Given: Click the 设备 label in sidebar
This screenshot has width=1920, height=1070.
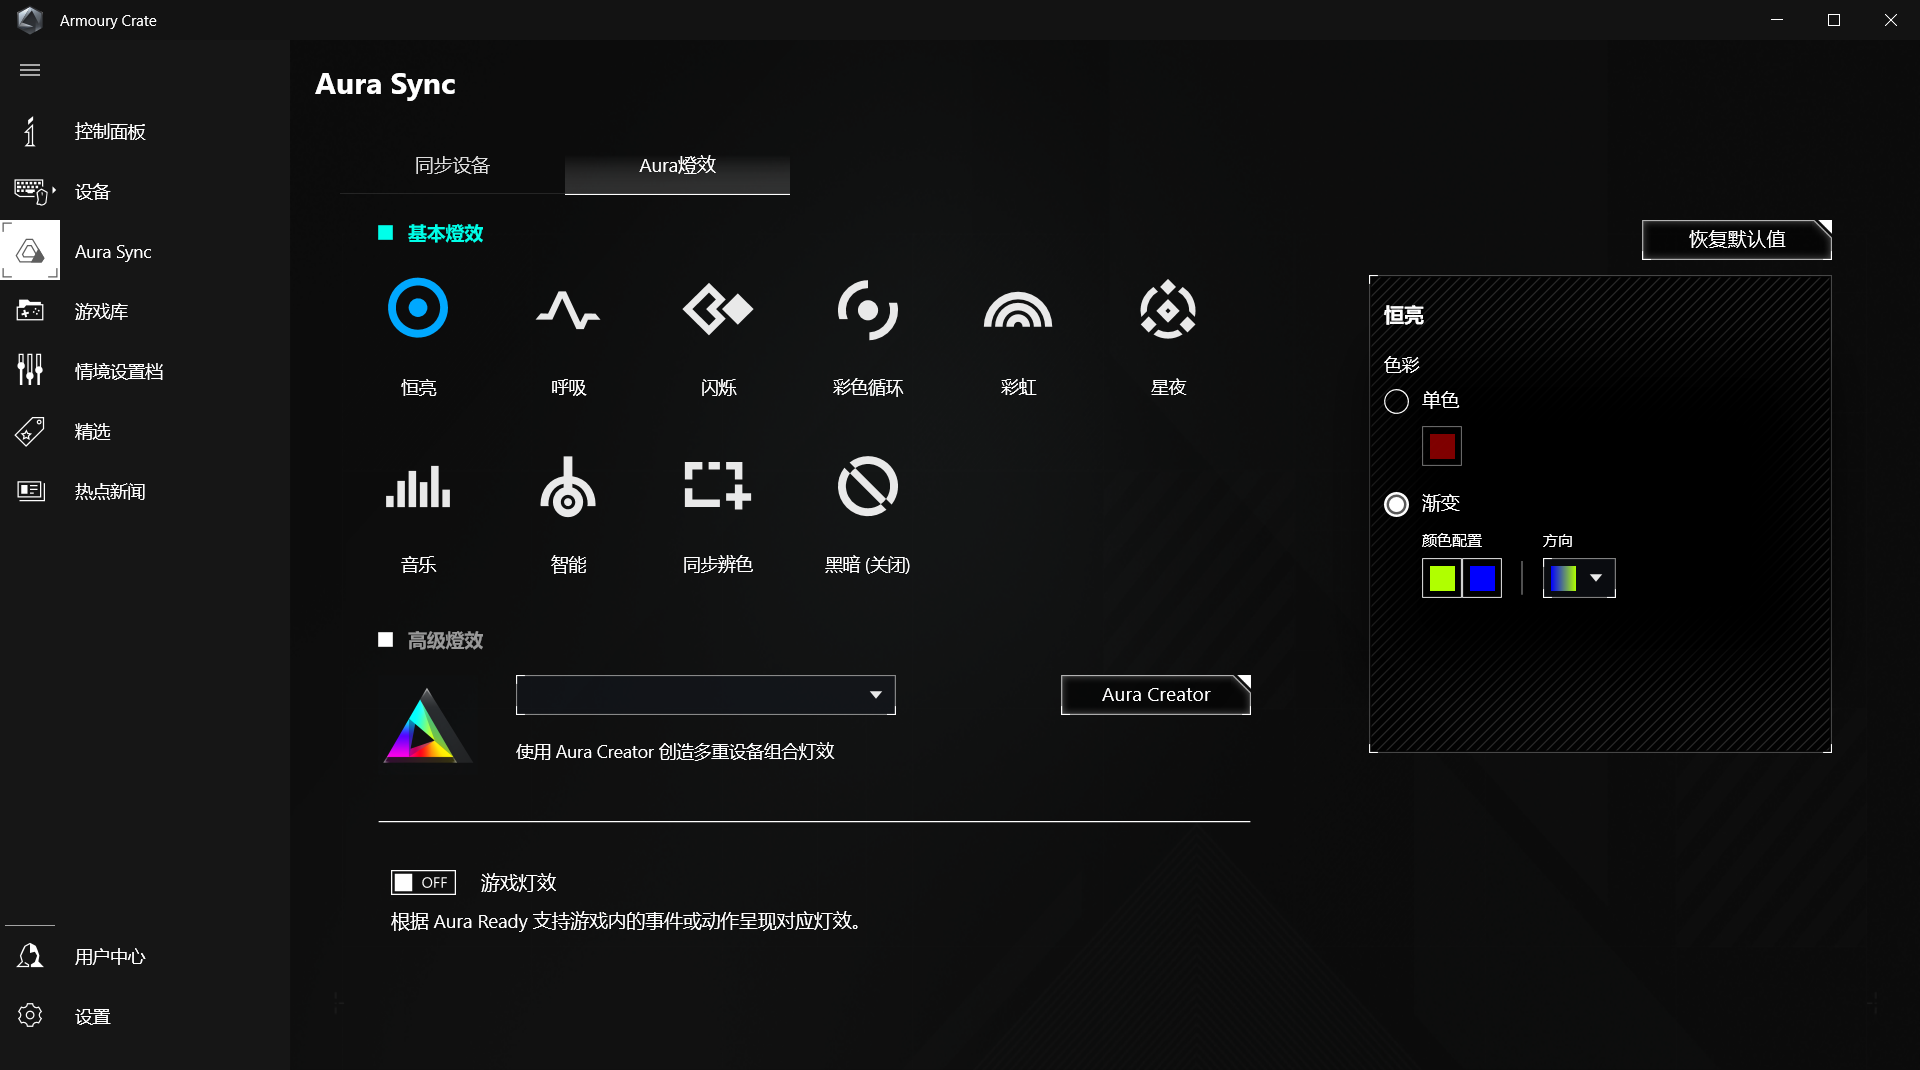Looking at the screenshot, I should tap(92, 192).
